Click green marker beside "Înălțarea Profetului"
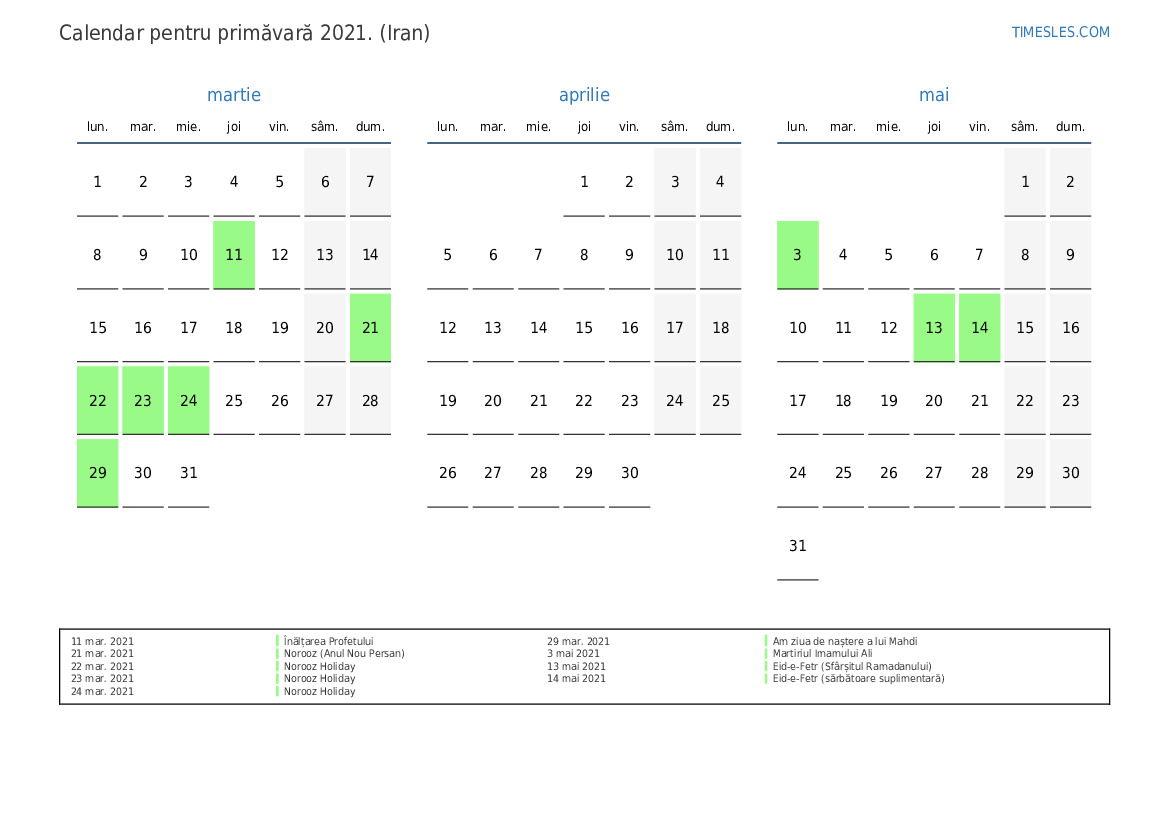This screenshot has width=1169, height=827. 277,641
